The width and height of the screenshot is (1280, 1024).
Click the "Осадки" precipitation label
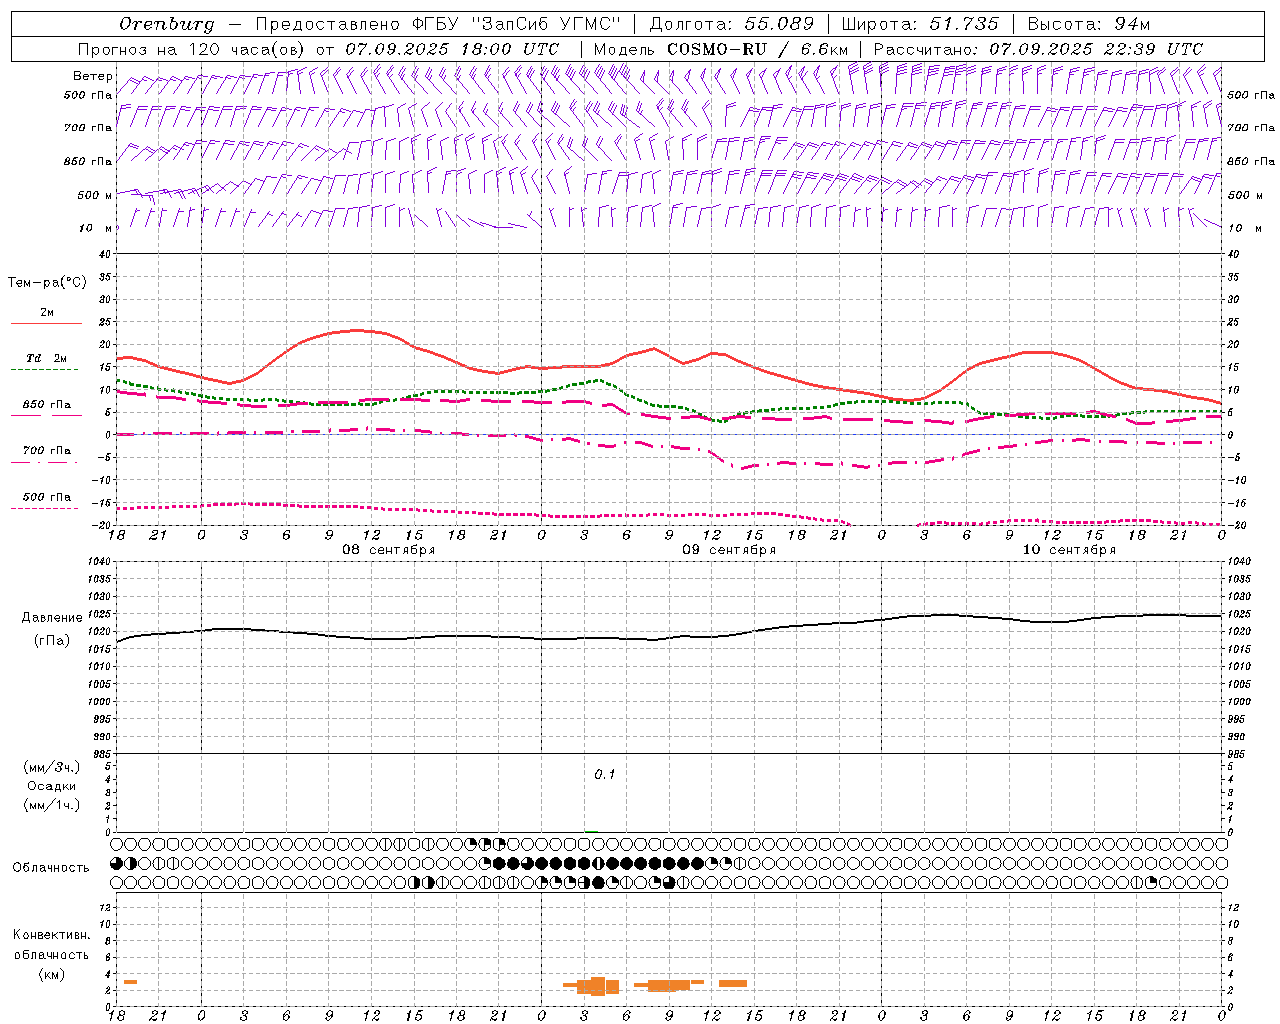(x=52, y=786)
